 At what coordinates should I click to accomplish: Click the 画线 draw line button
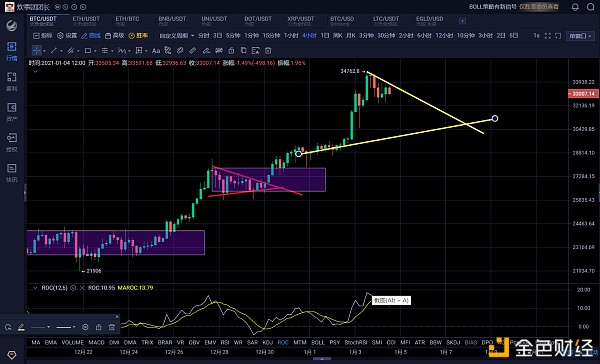tap(91, 36)
